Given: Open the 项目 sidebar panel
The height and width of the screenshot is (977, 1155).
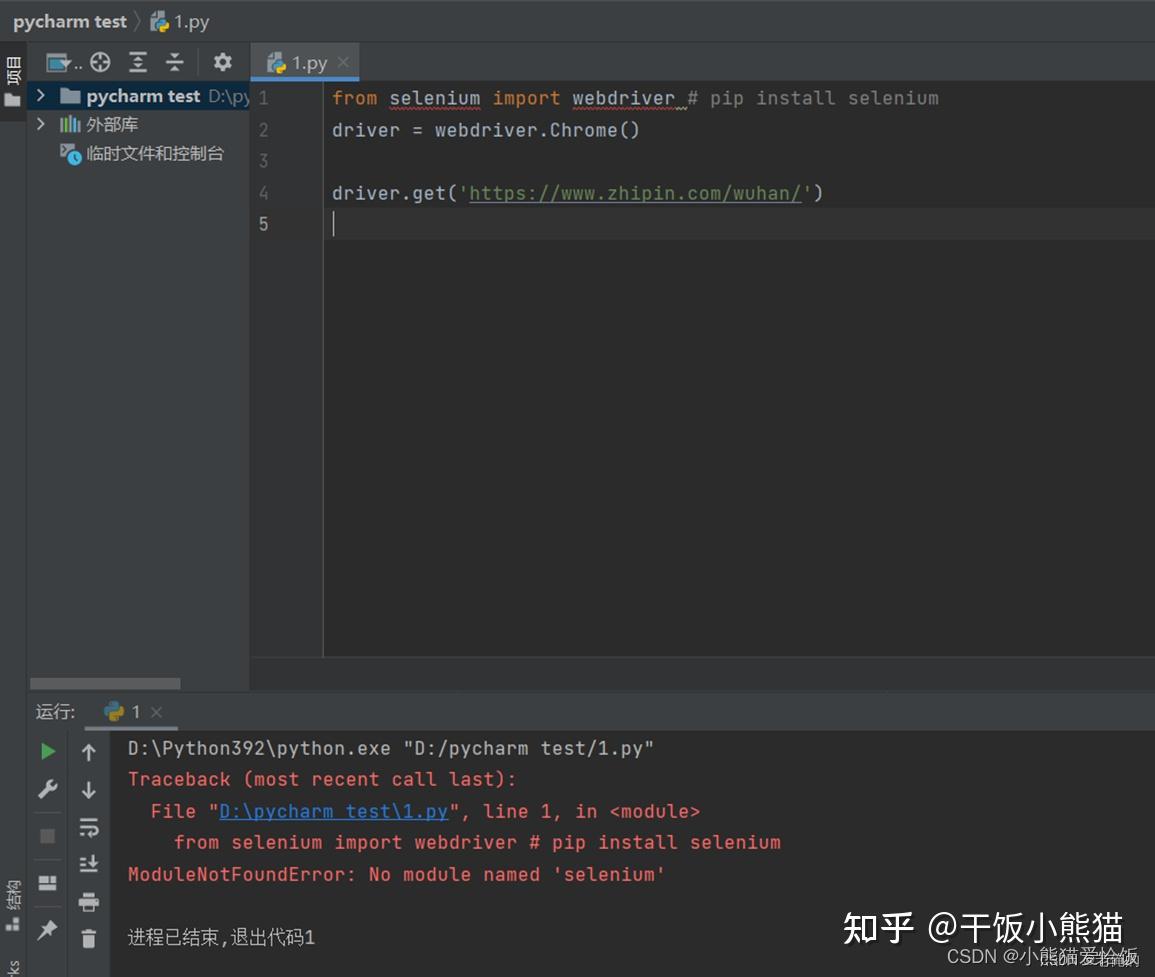Looking at the screenshot, I should point(11,72).
